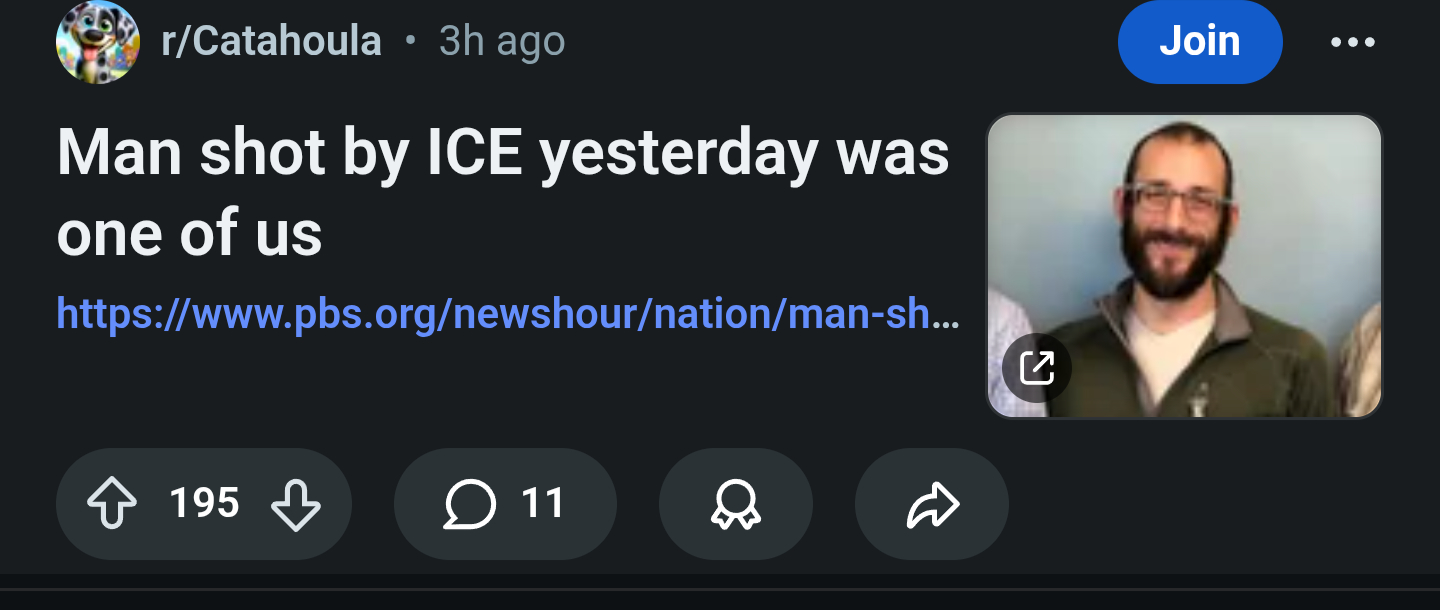Screen dimensions: 1440x610
Task: Tap the upvote arrow on the post
Action: point(112,503)
